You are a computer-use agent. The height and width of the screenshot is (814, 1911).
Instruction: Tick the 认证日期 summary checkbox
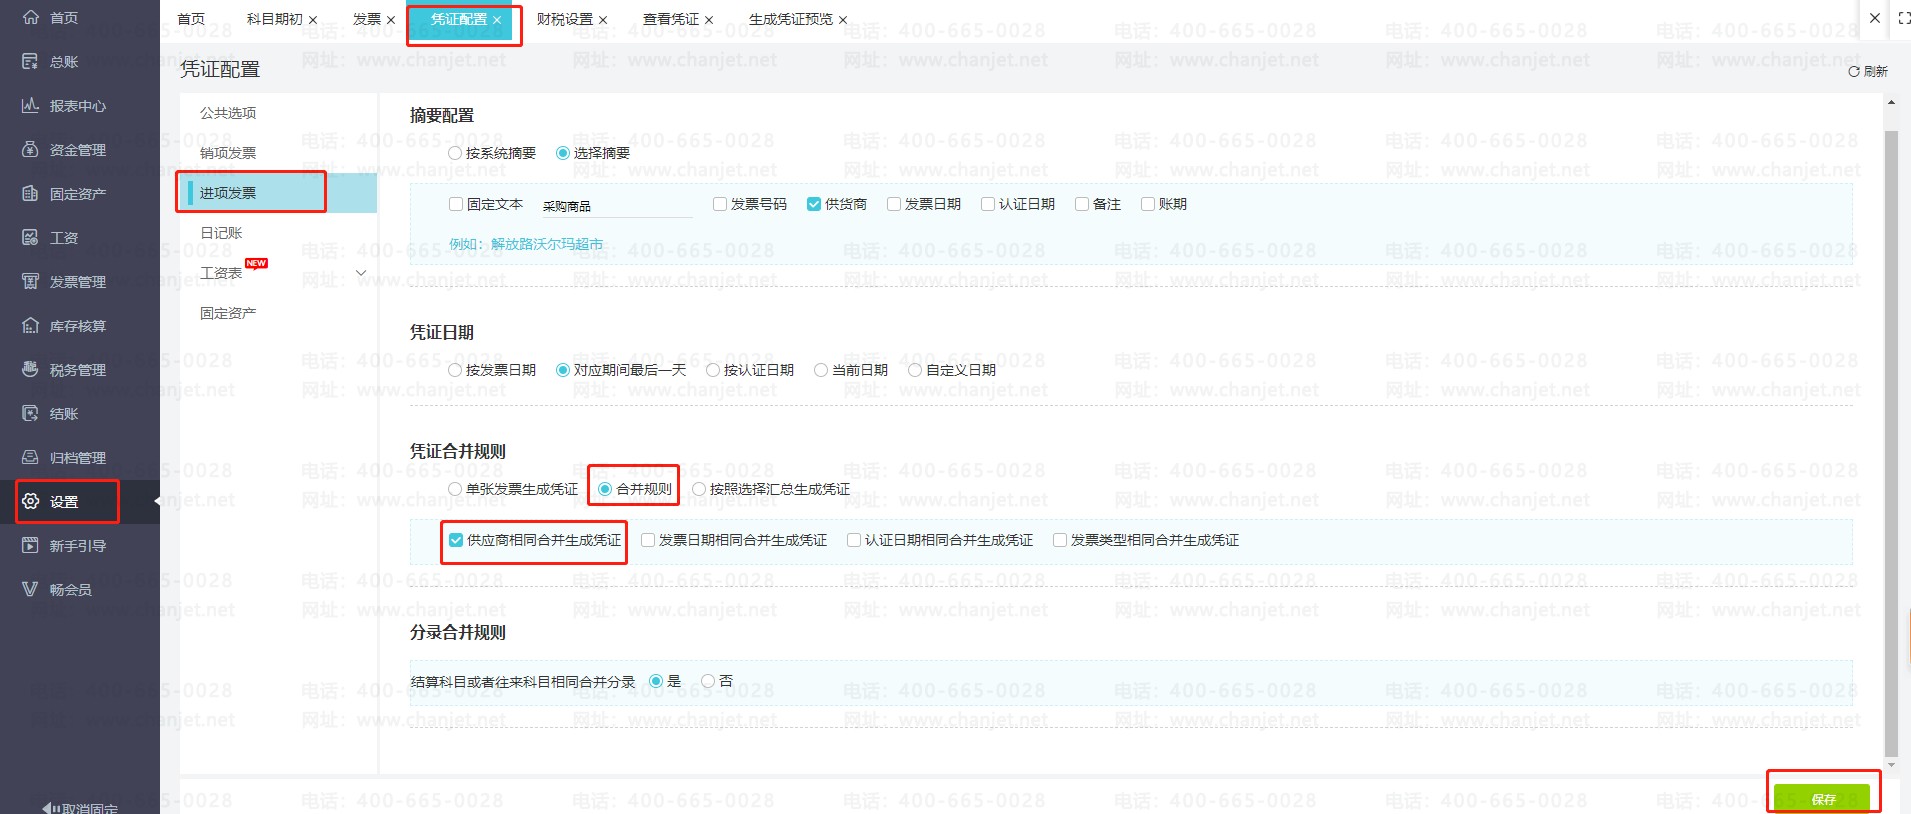point(988,204)
